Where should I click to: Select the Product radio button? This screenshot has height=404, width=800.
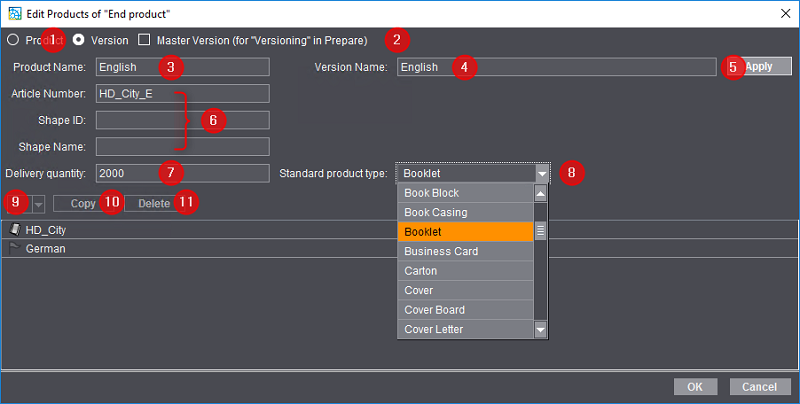click(12, 41)
